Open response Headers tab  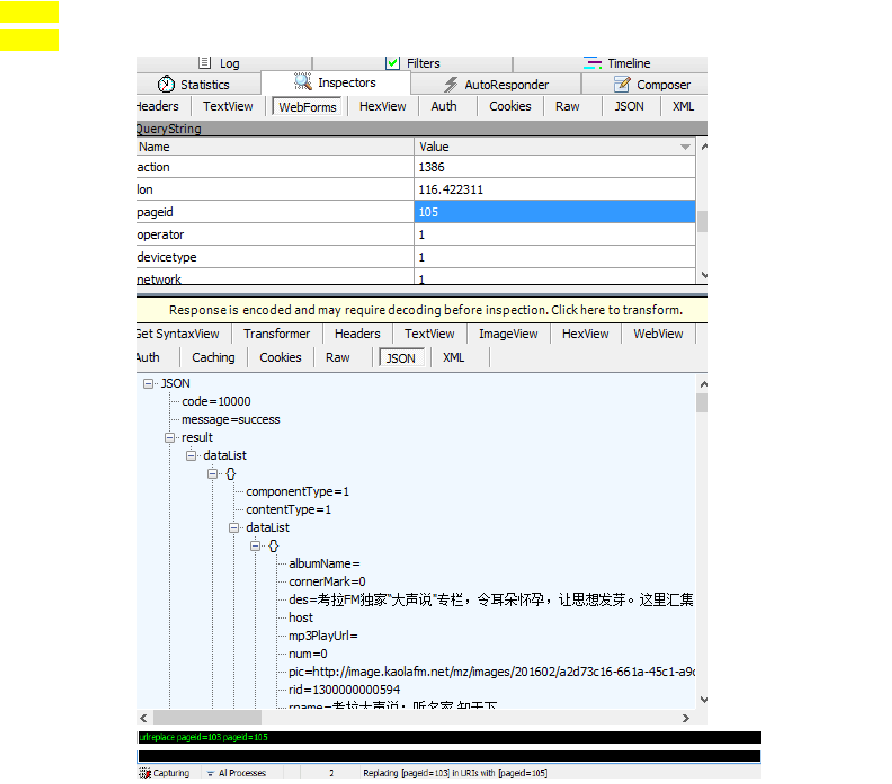[357, 334]
